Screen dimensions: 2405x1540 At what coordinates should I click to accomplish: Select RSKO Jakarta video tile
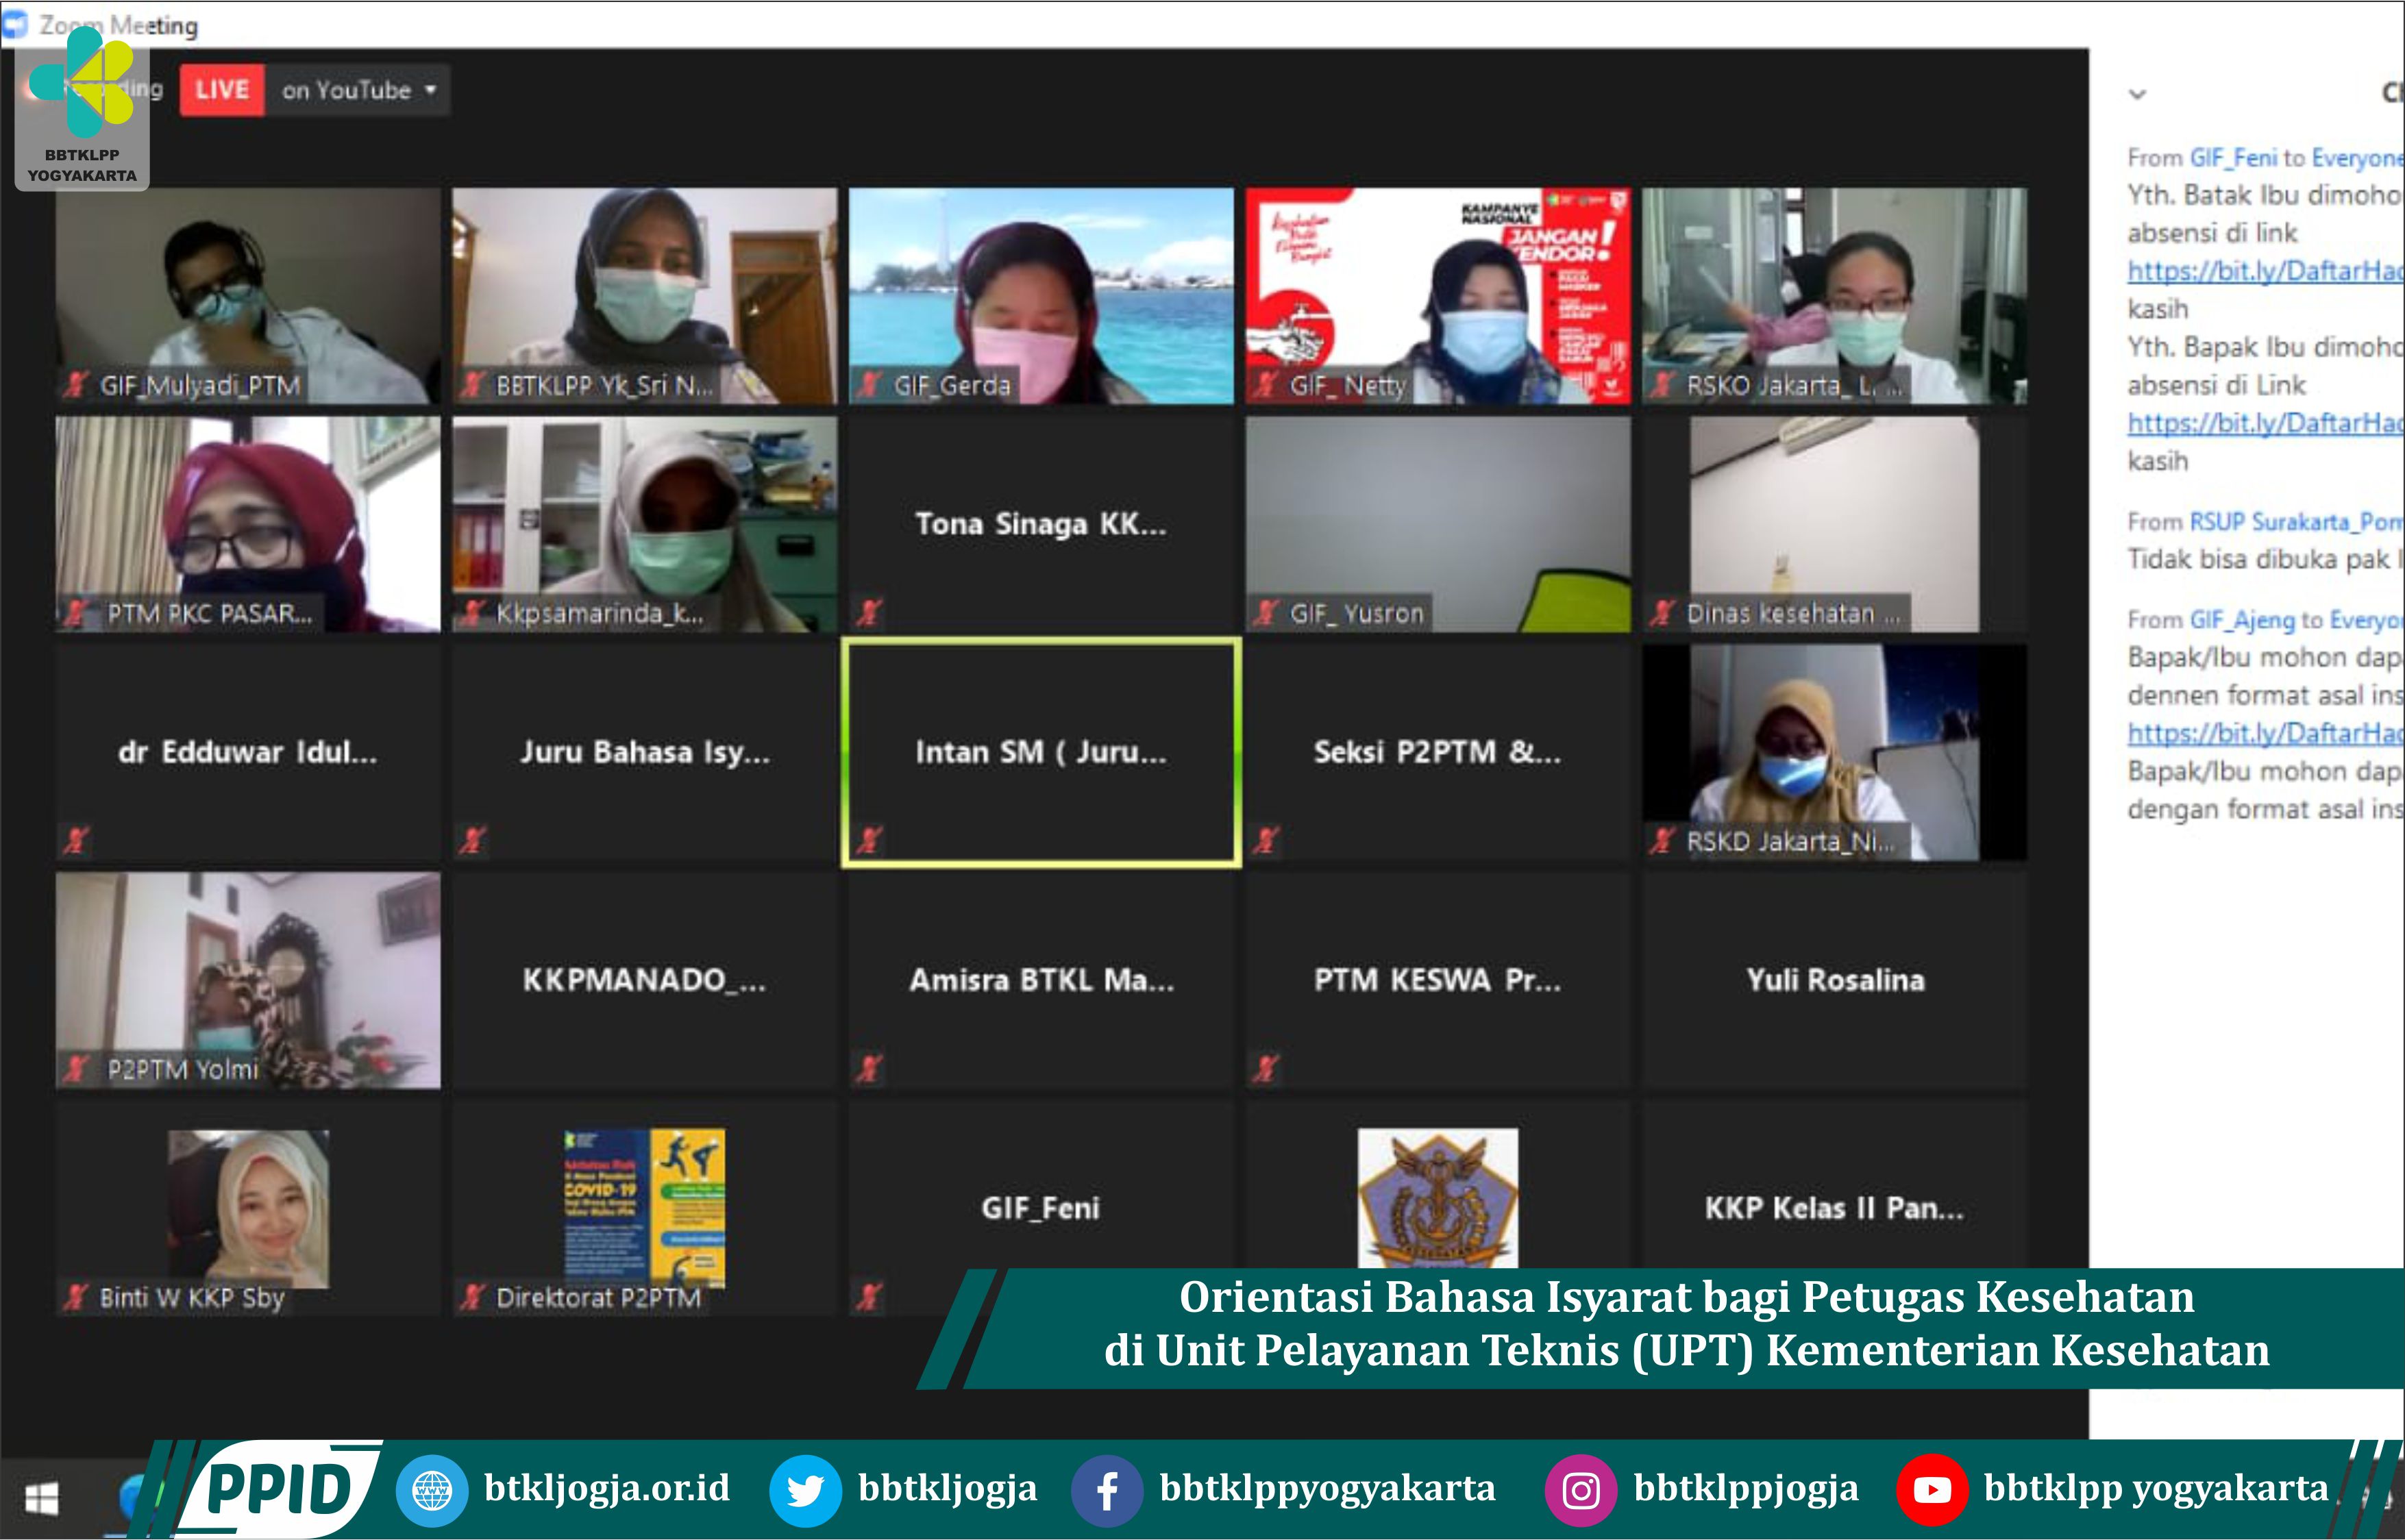click(1834, 296)
